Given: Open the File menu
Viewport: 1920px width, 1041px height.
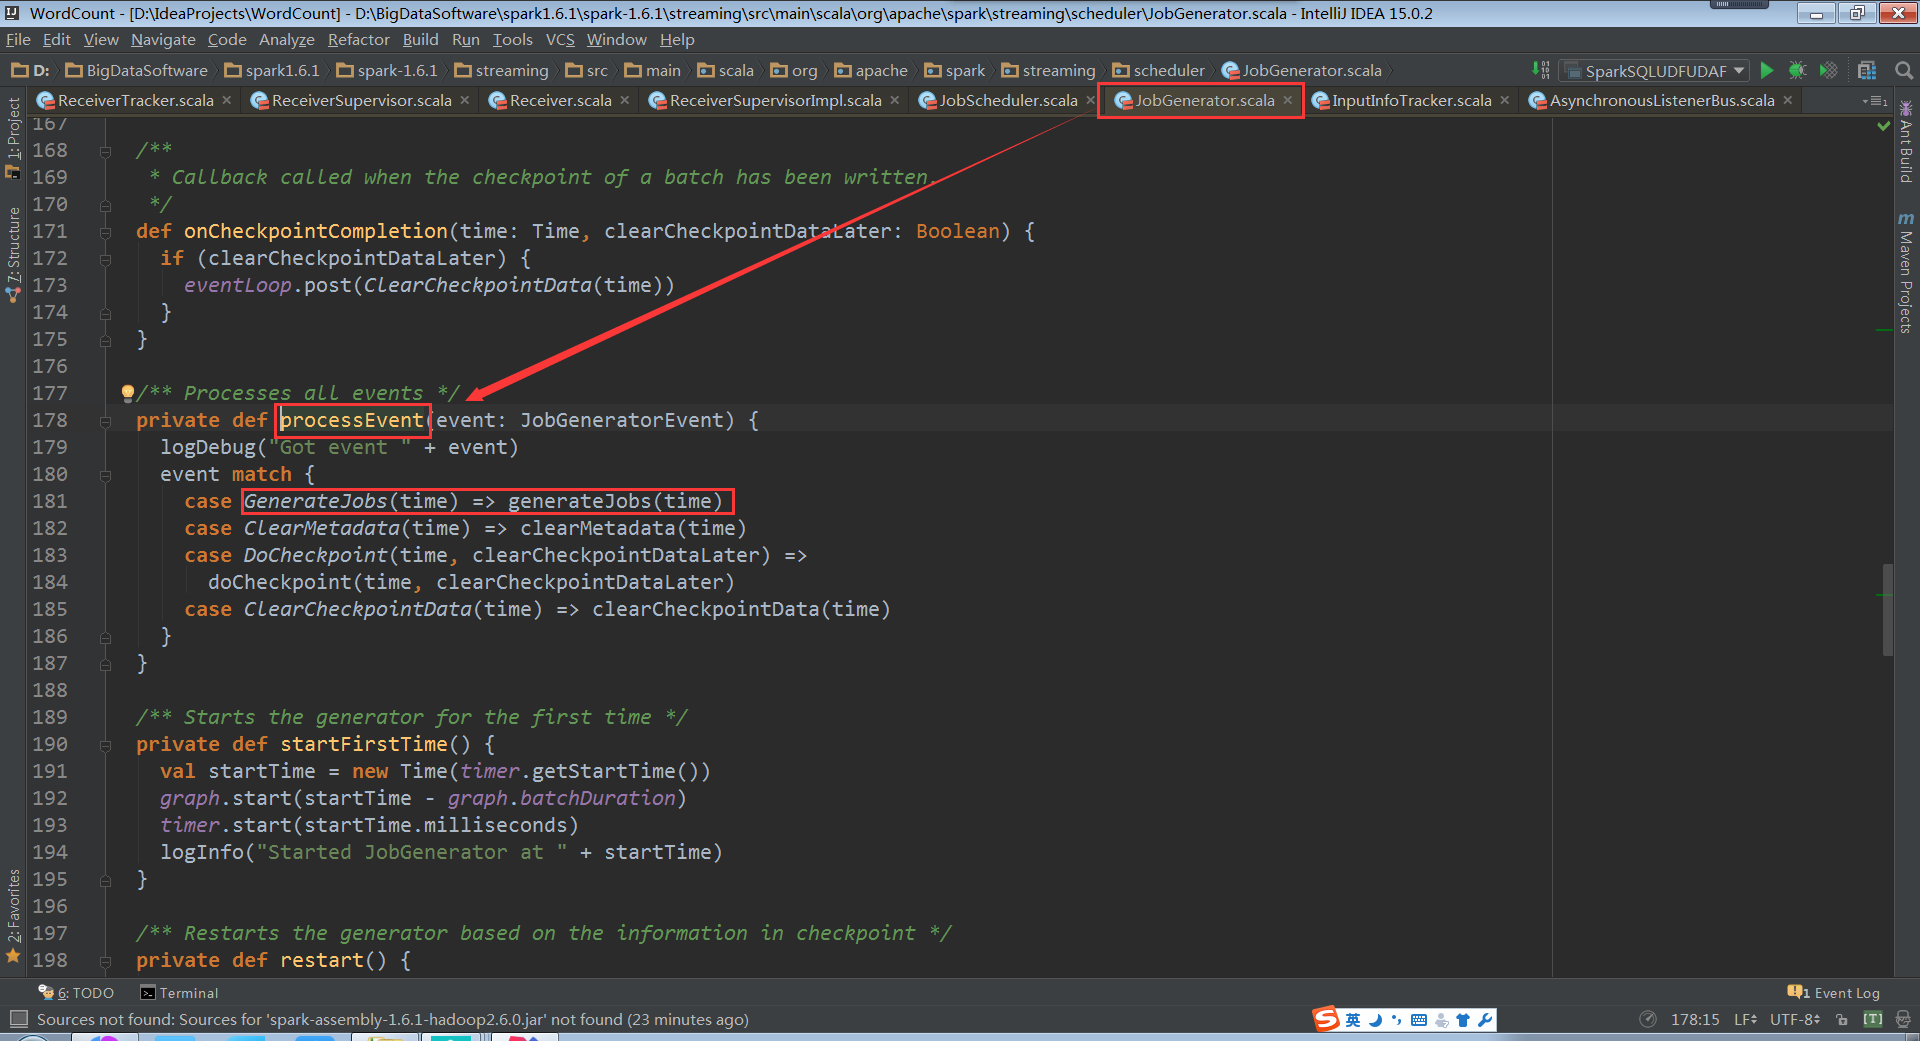Looking at the screenshot, I should click(18, 40).
